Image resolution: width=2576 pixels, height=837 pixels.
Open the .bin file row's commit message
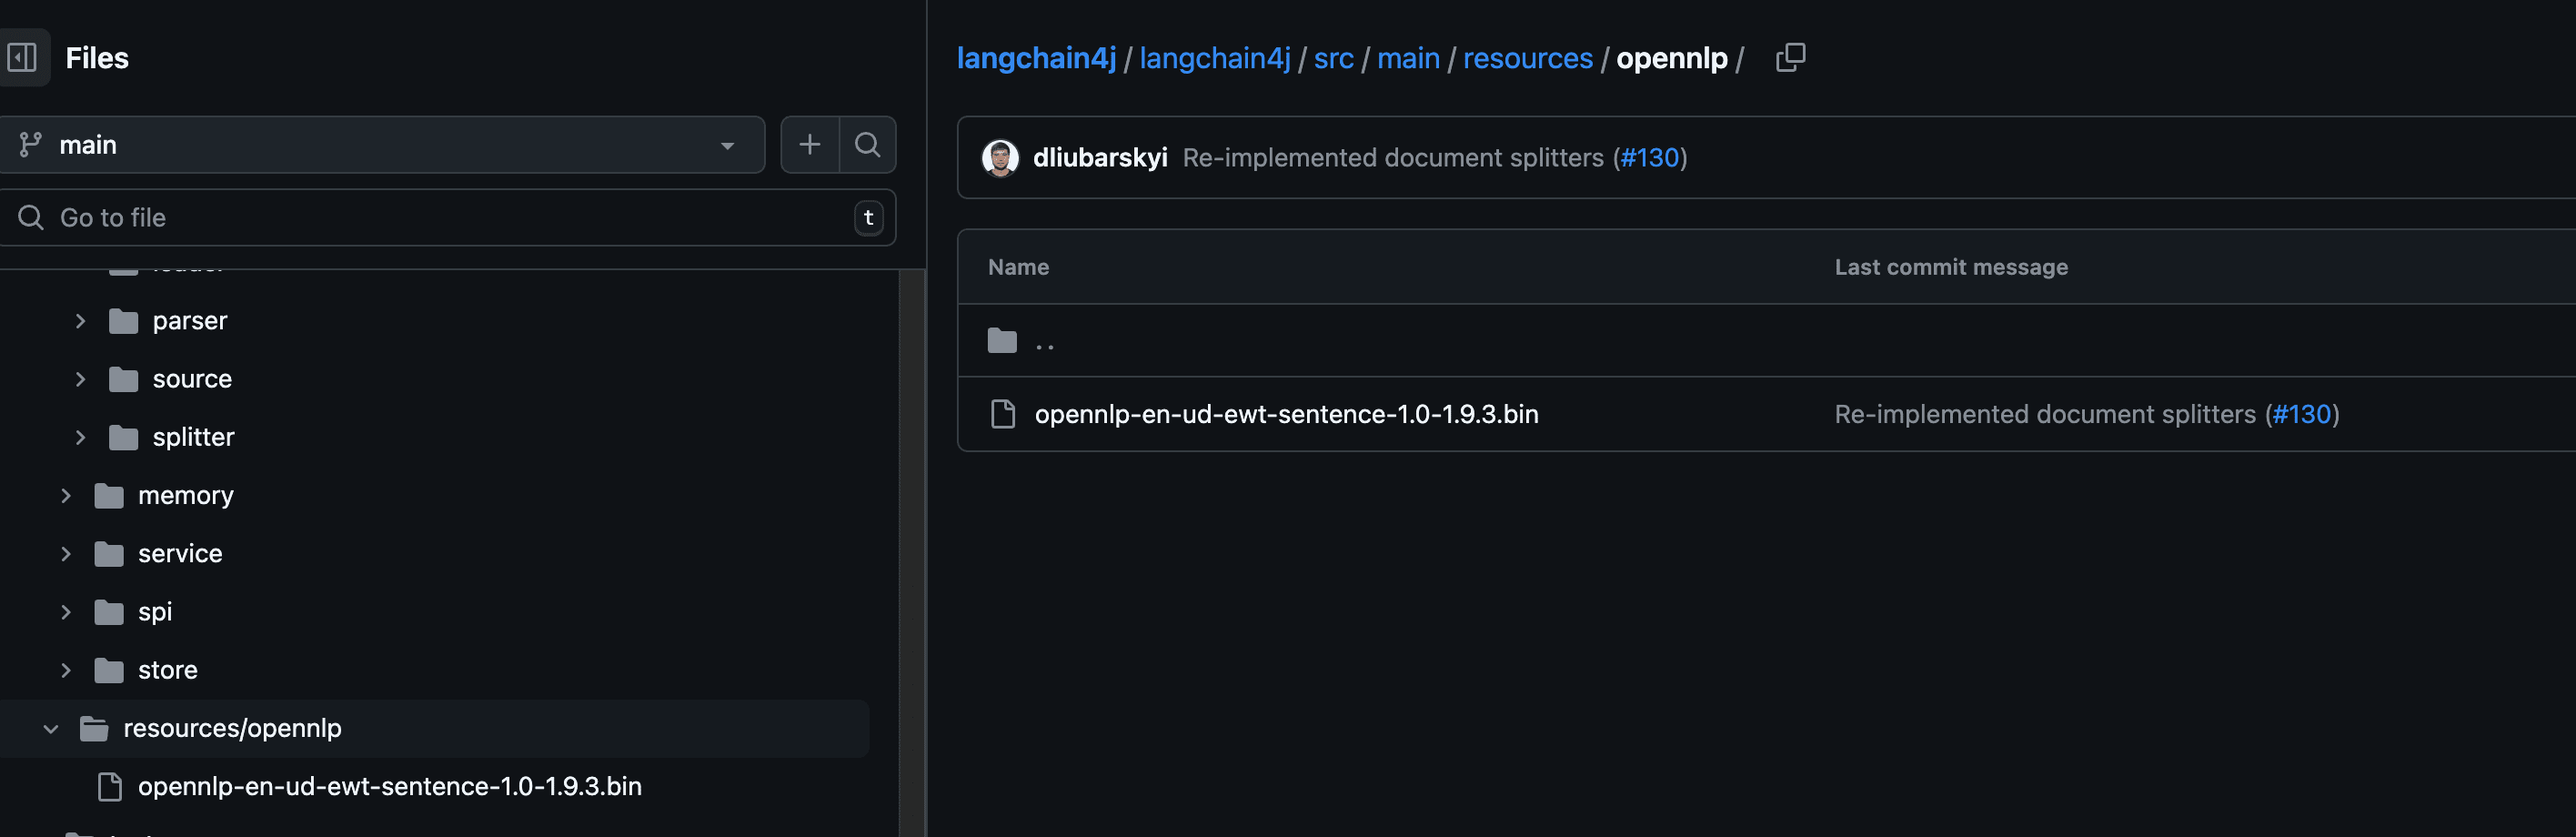[2045, 414]
